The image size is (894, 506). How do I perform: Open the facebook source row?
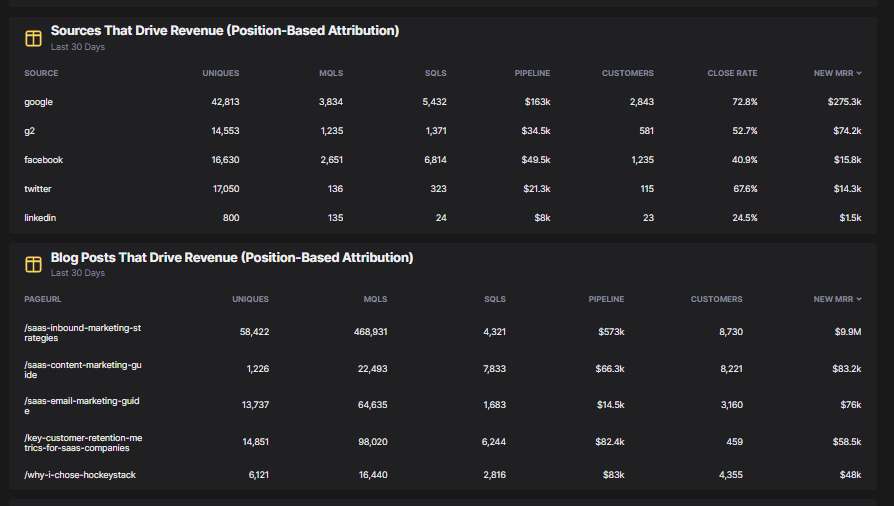pos(44,160)
